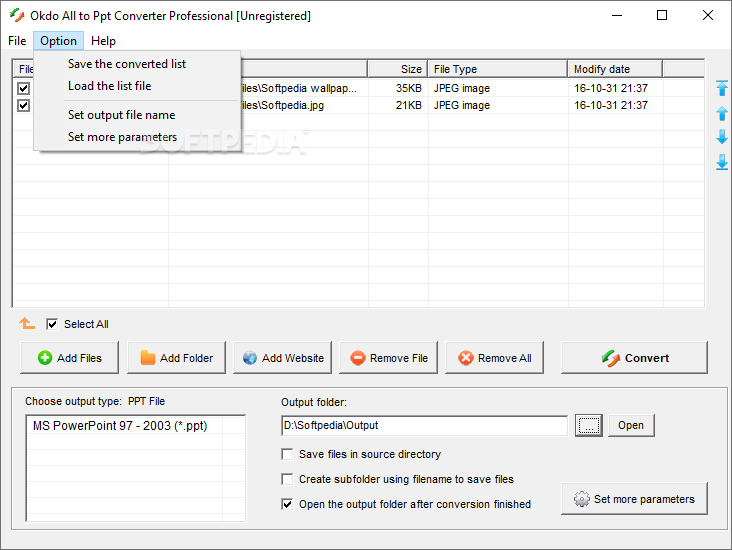
Task: Click the Add Website button
Action: point(282,358)
